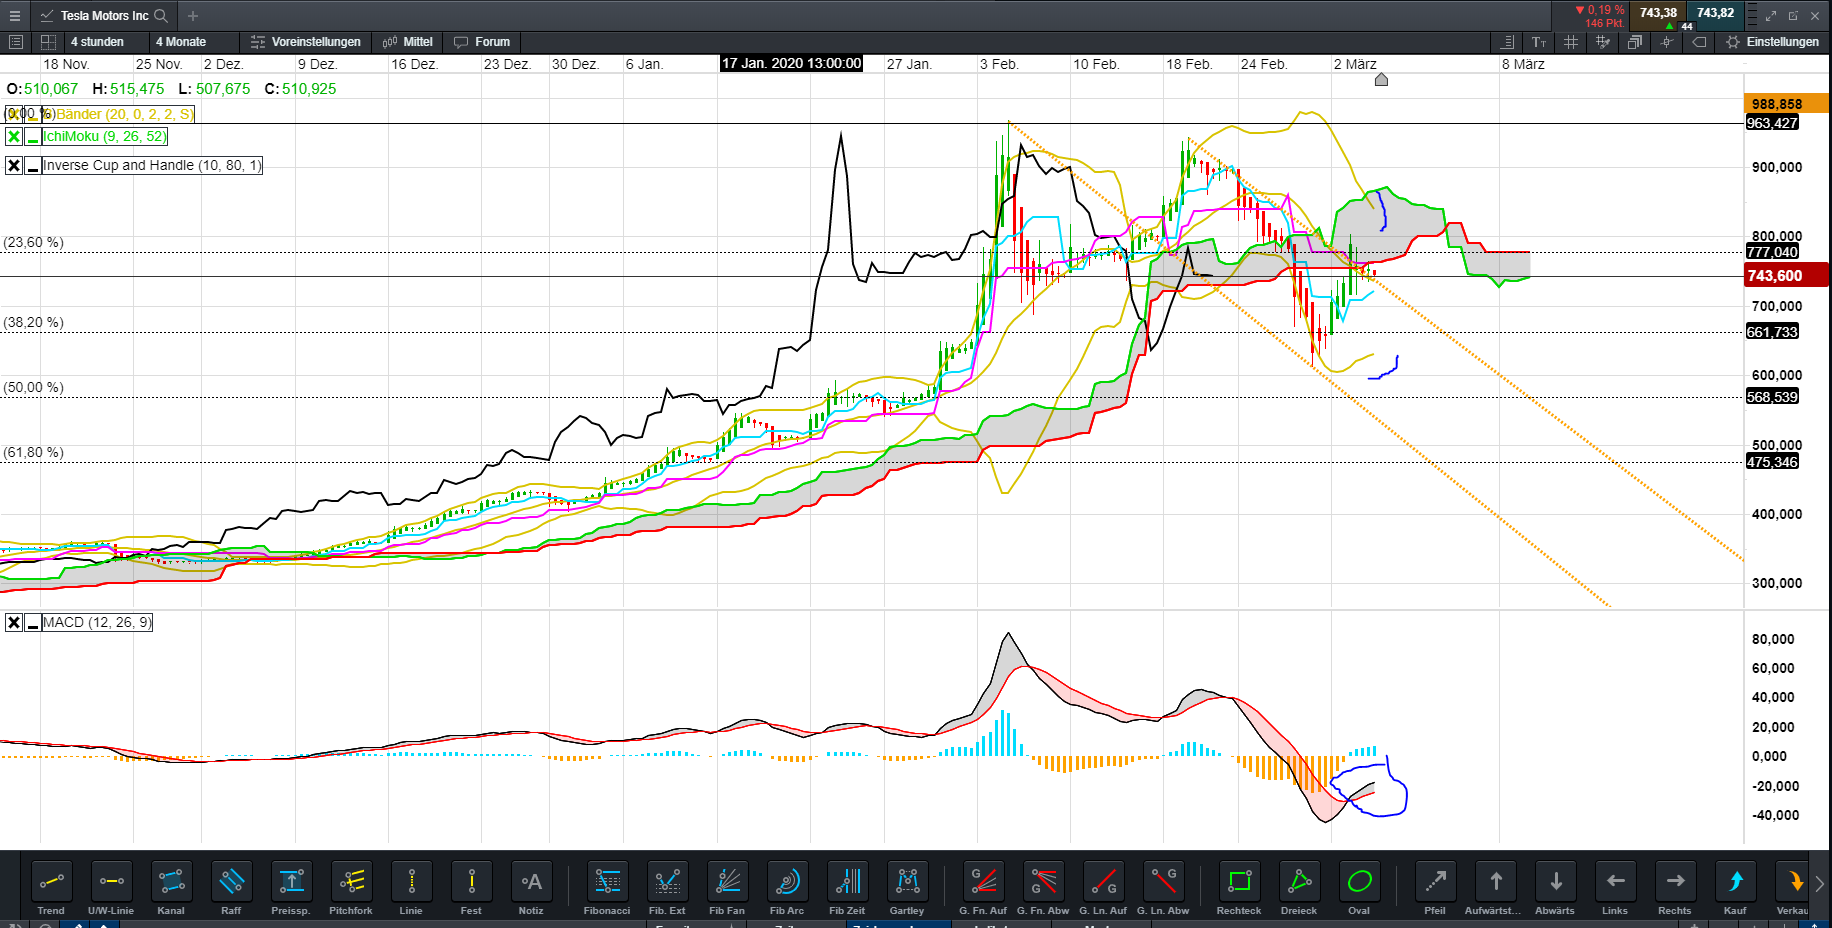Activate the Pitchfork tool
Screen dimensions: 1832x928
click(x=351, y=888)
